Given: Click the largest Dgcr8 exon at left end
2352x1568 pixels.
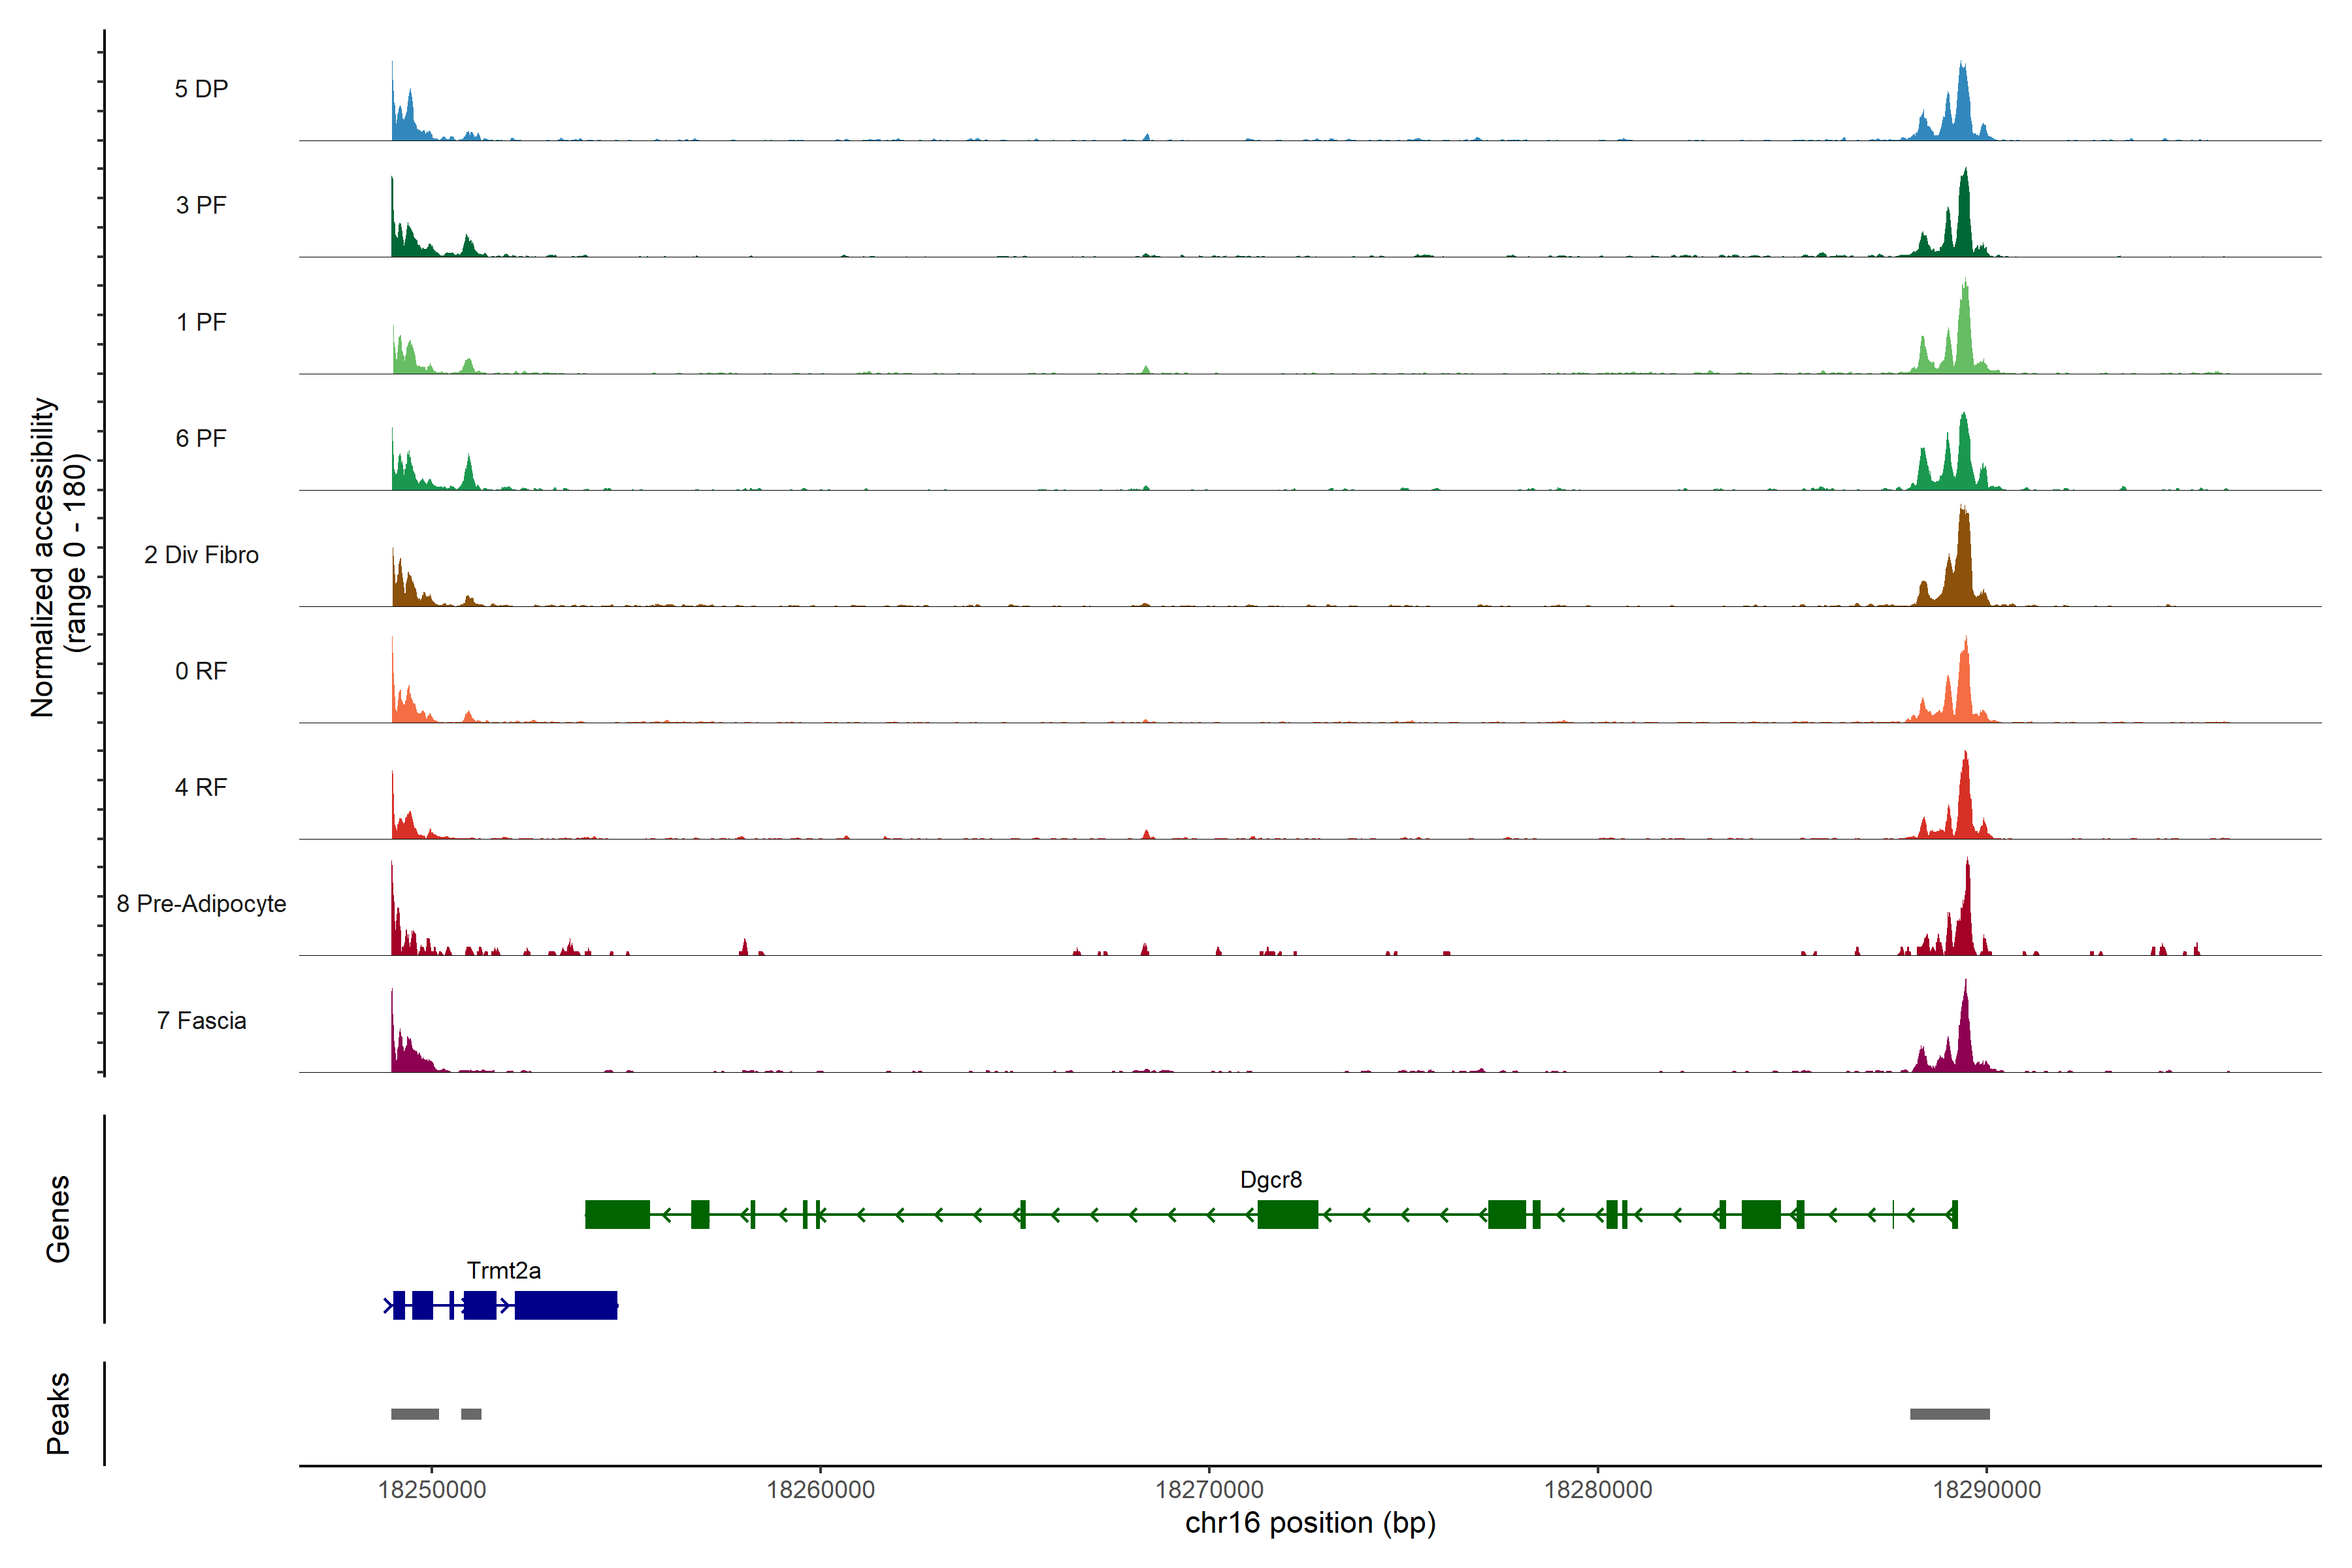Looking at the screenshot, I should pos(617,1215).
